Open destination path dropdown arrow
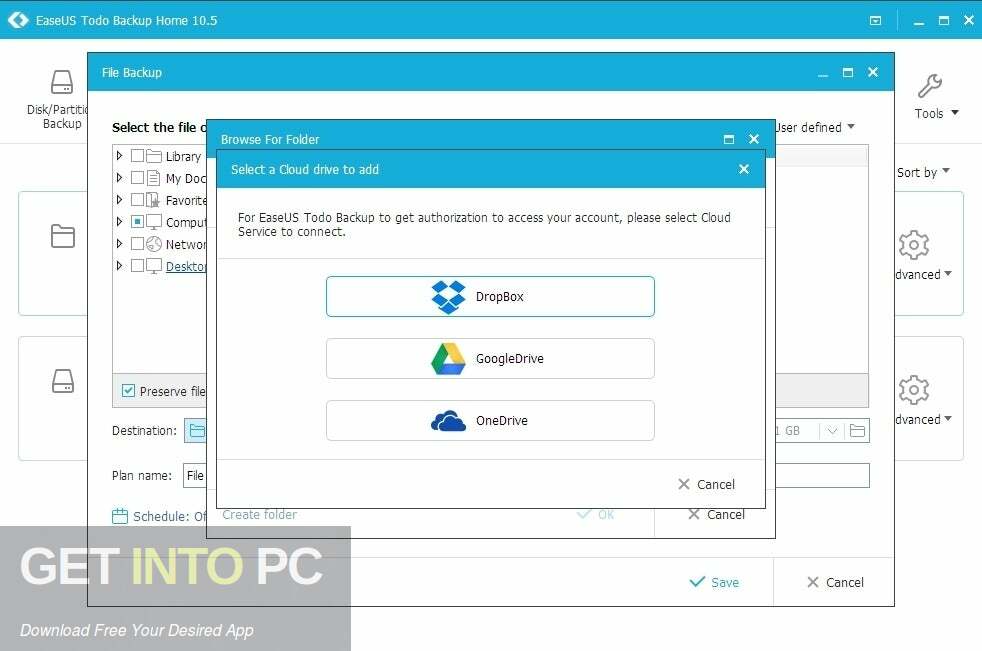This screenshot has width=982, height=651. (832, 430)
